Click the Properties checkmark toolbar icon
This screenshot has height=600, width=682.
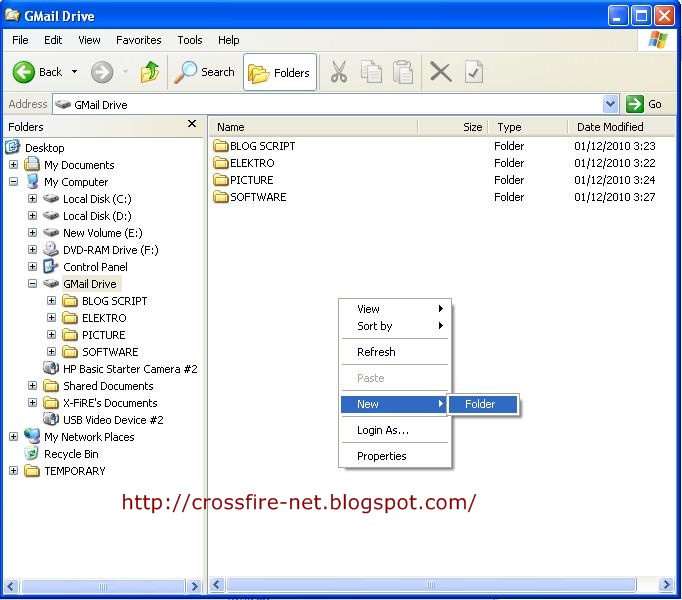474,72
